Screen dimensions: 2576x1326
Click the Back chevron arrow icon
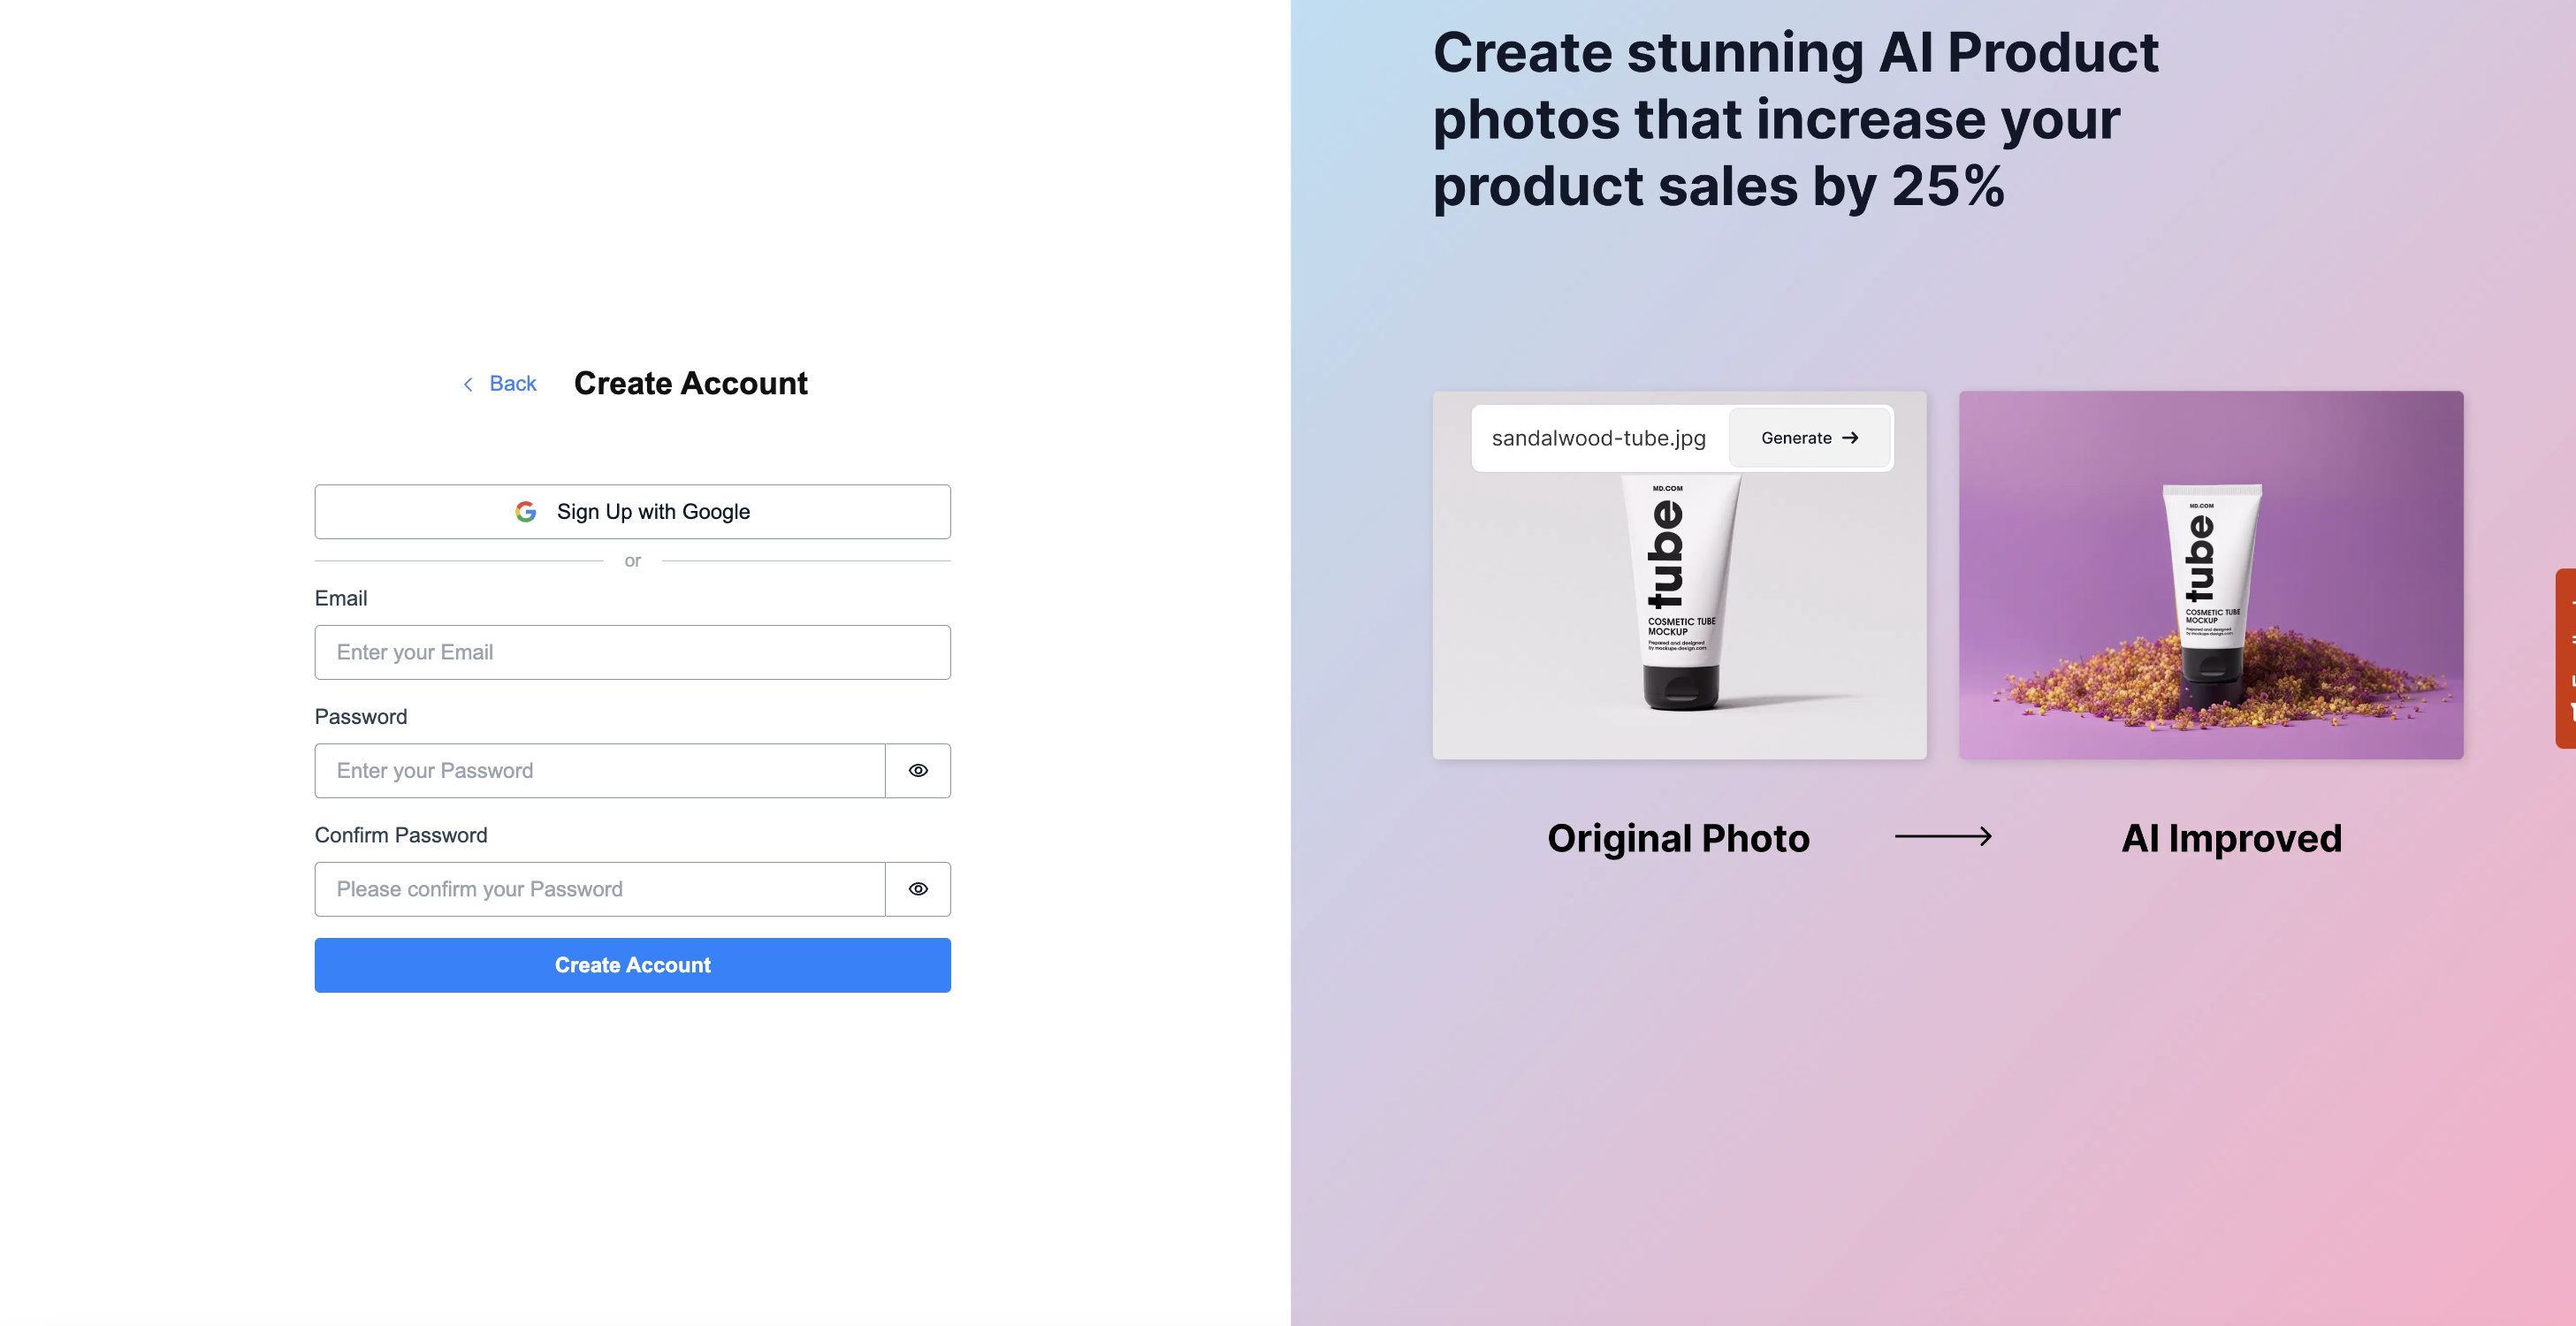click(468, 384)
